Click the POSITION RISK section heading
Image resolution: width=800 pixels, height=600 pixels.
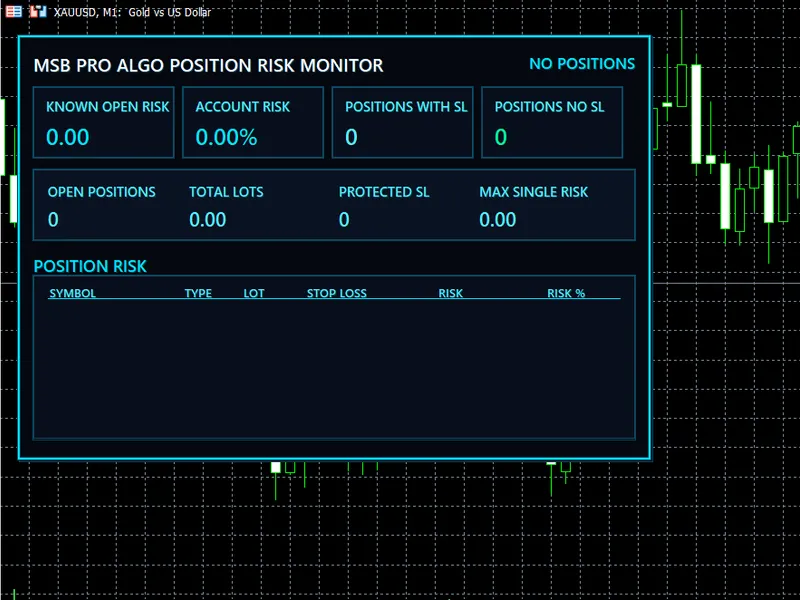[x=90, y=266]
